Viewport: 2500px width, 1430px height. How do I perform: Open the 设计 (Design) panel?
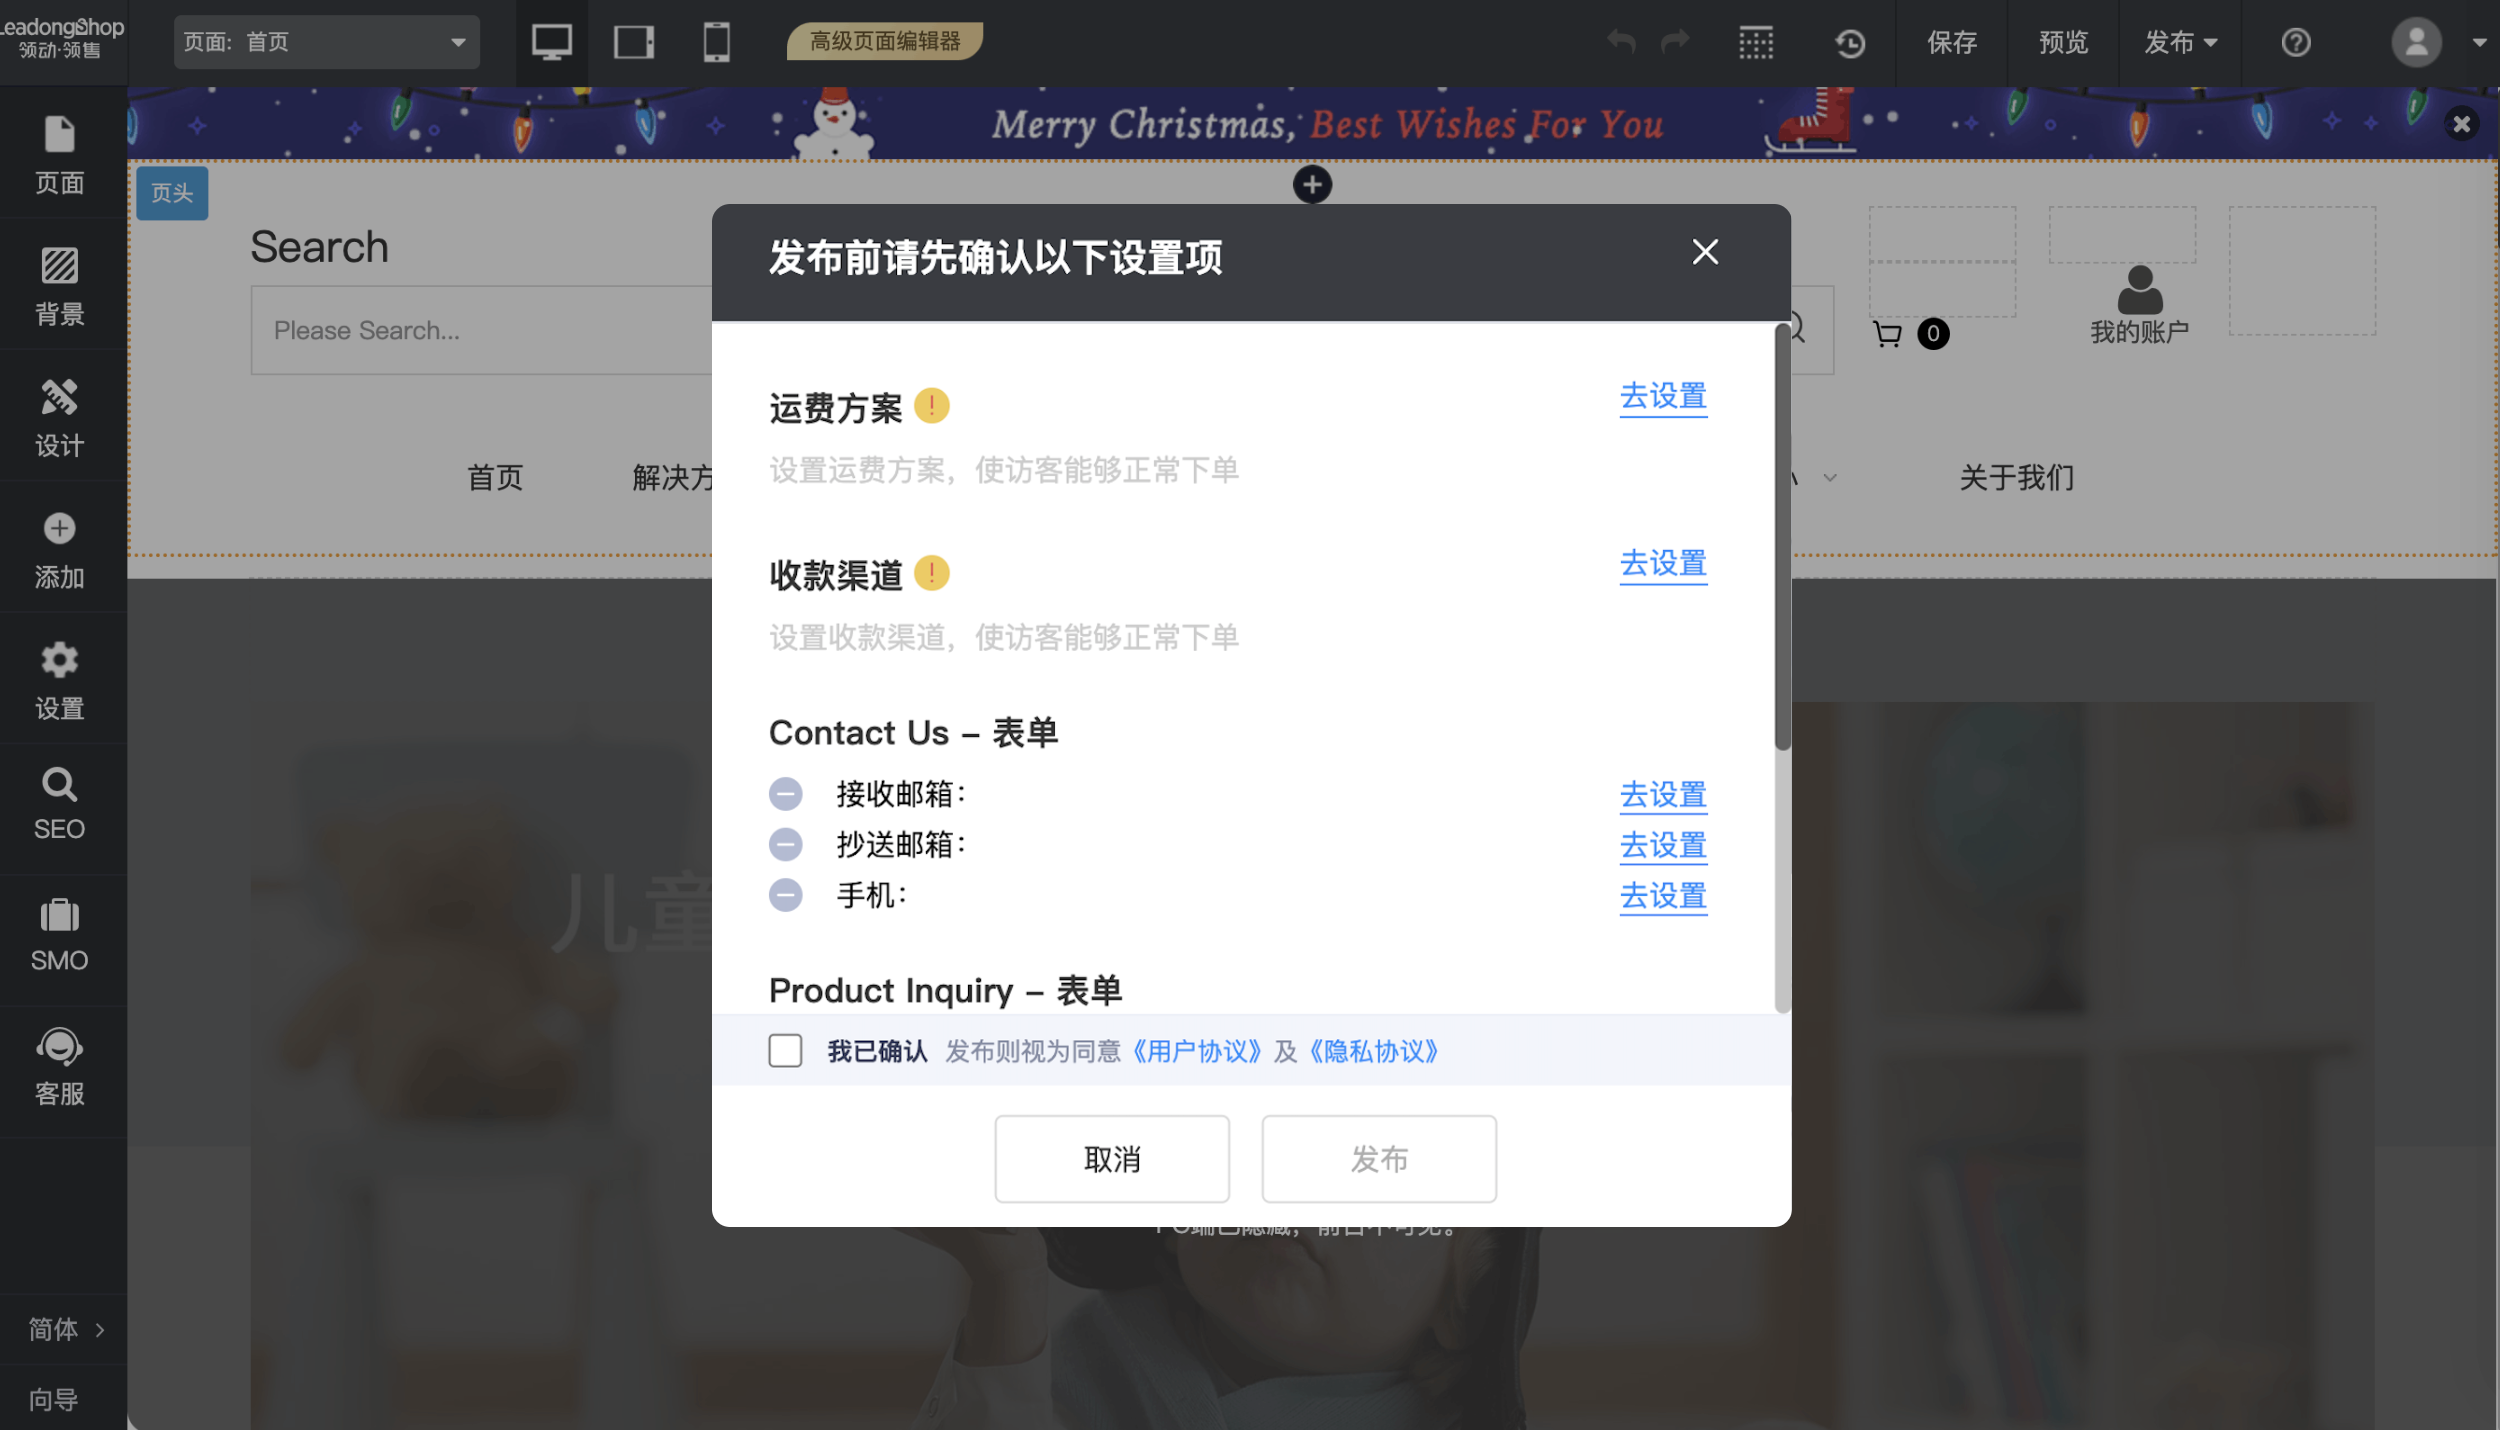[60, 418]
